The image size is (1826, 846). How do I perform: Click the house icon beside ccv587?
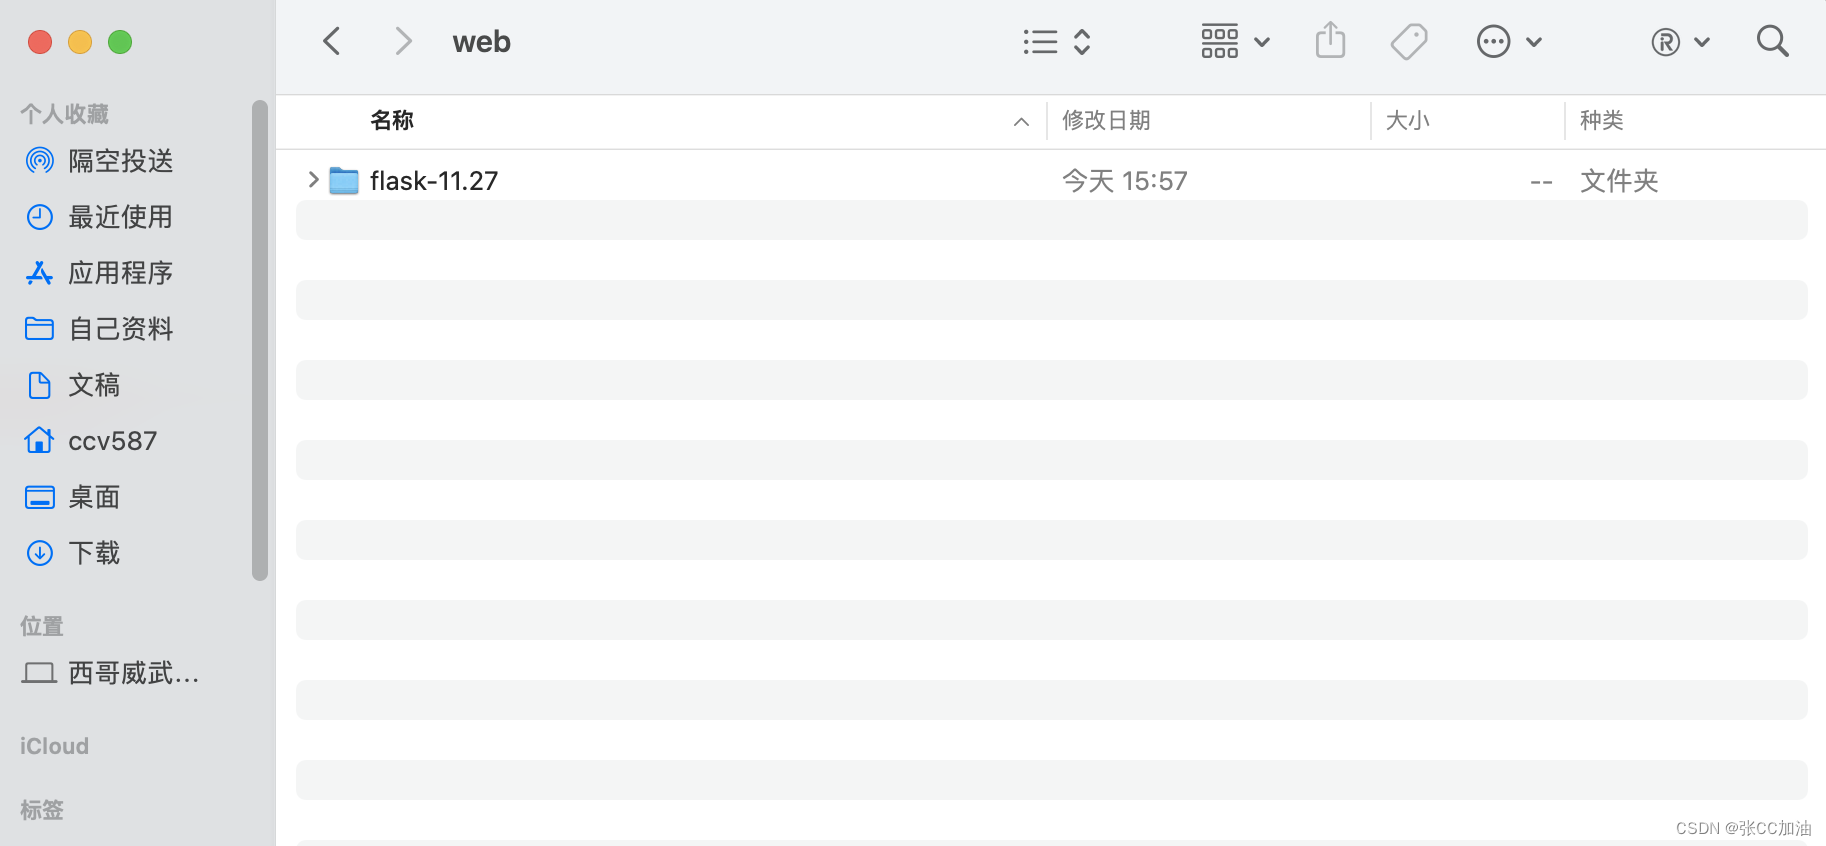(39, 440)
